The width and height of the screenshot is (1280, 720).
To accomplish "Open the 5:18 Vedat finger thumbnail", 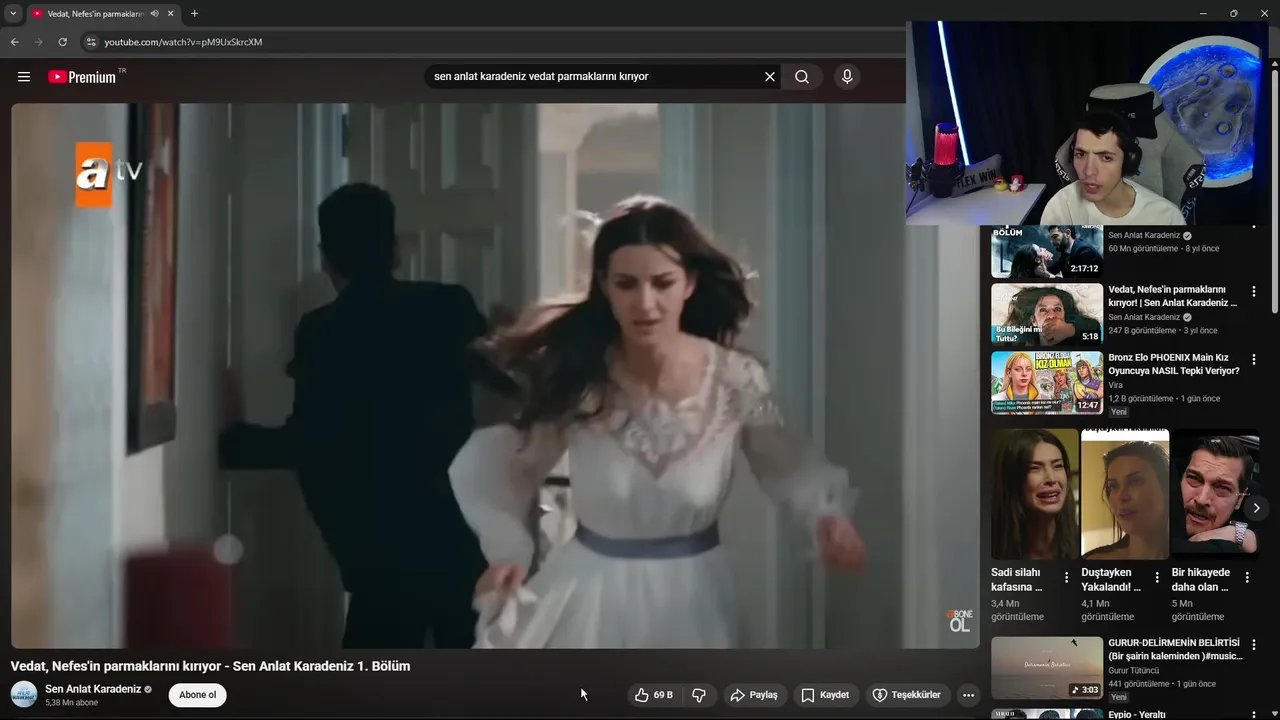I will coord(1047,314).
